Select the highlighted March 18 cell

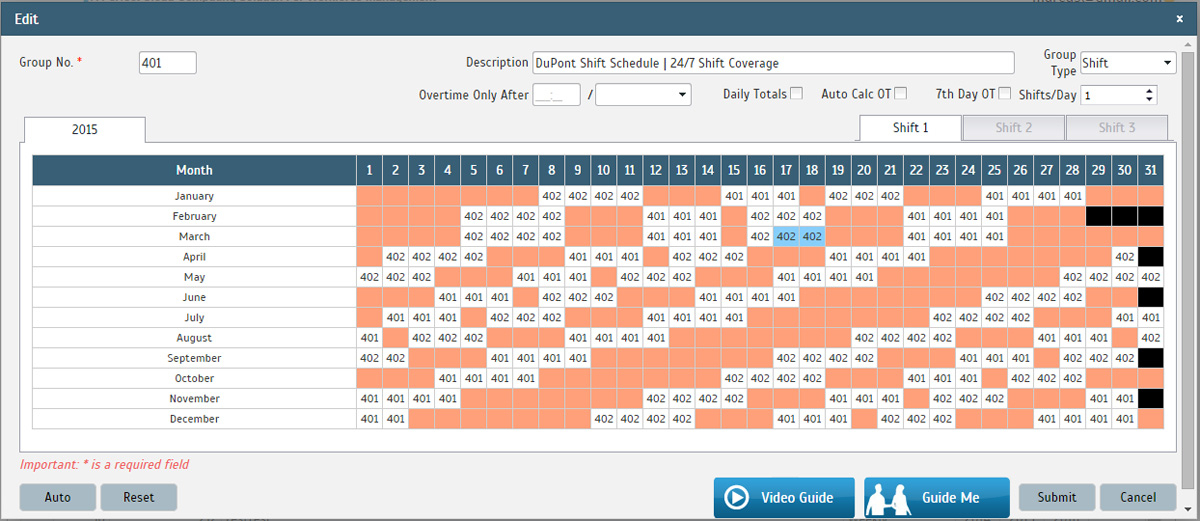812,237
